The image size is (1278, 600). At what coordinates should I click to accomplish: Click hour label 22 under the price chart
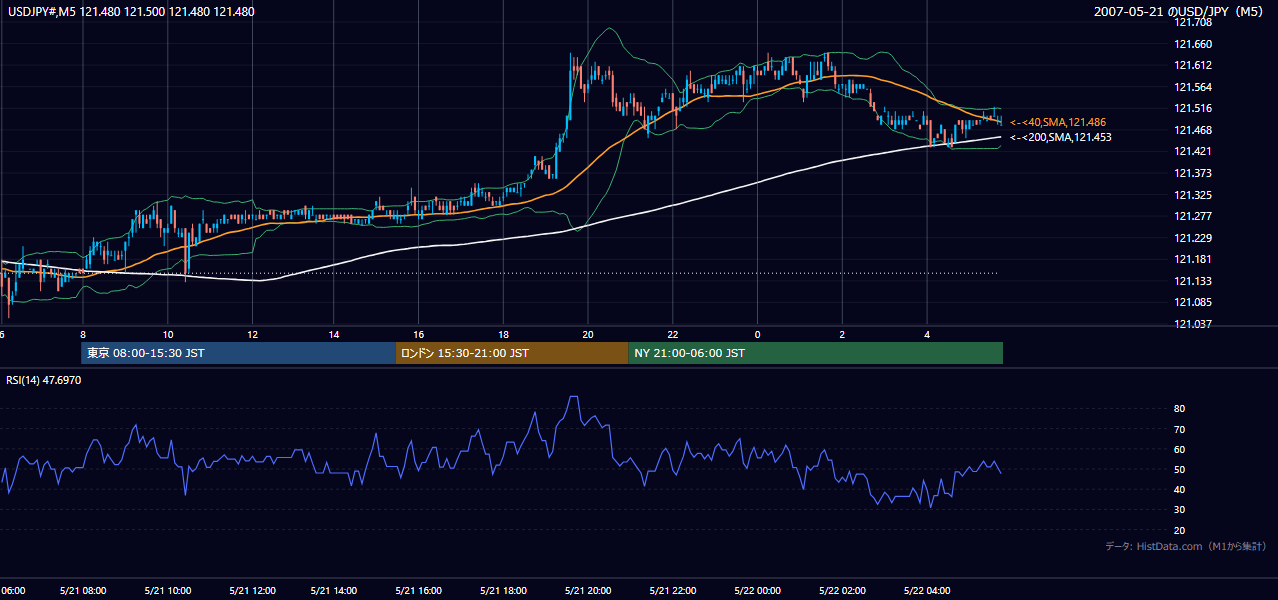(x=673, y=335)
